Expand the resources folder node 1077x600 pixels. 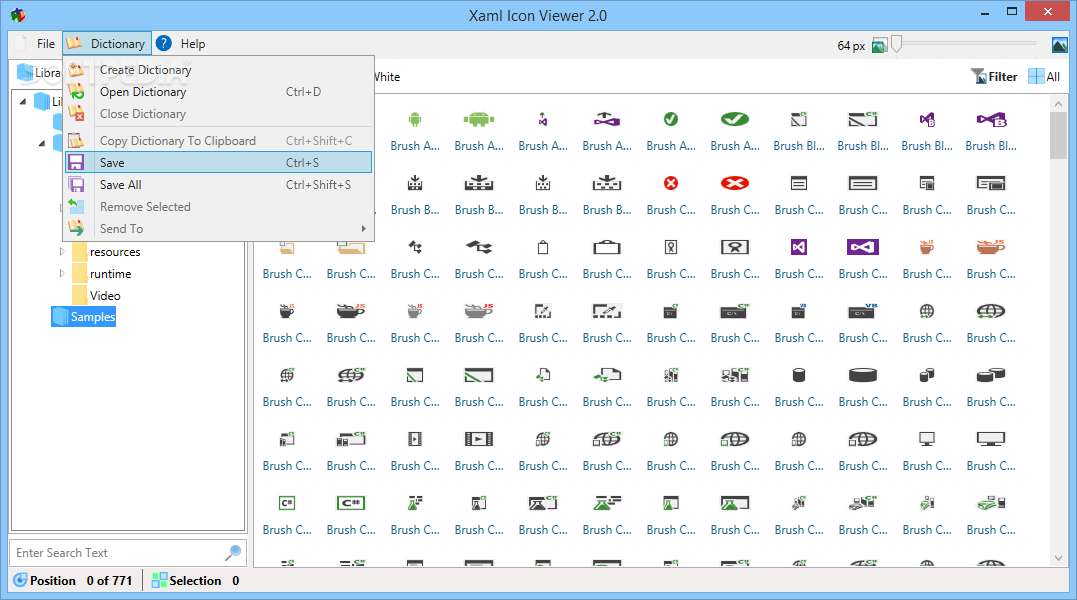pyautogui.click(x=62, y=252)
